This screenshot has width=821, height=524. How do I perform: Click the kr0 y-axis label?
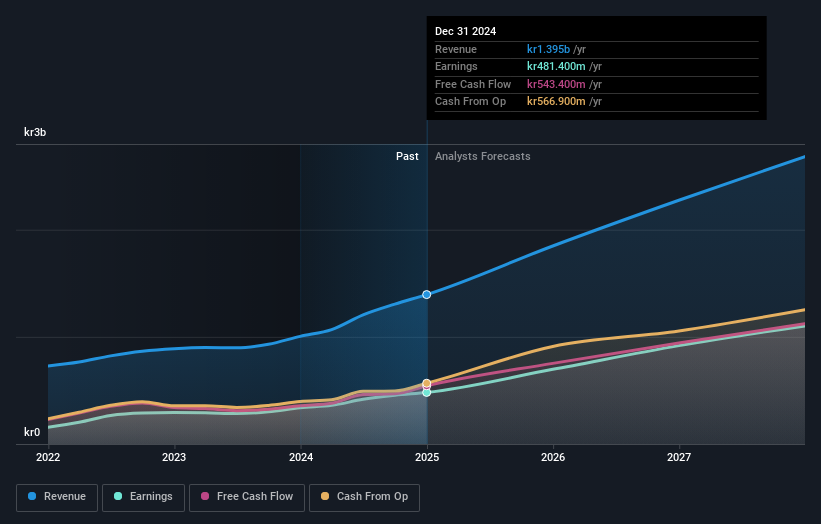pyautogui.click(x=32, y=432)
